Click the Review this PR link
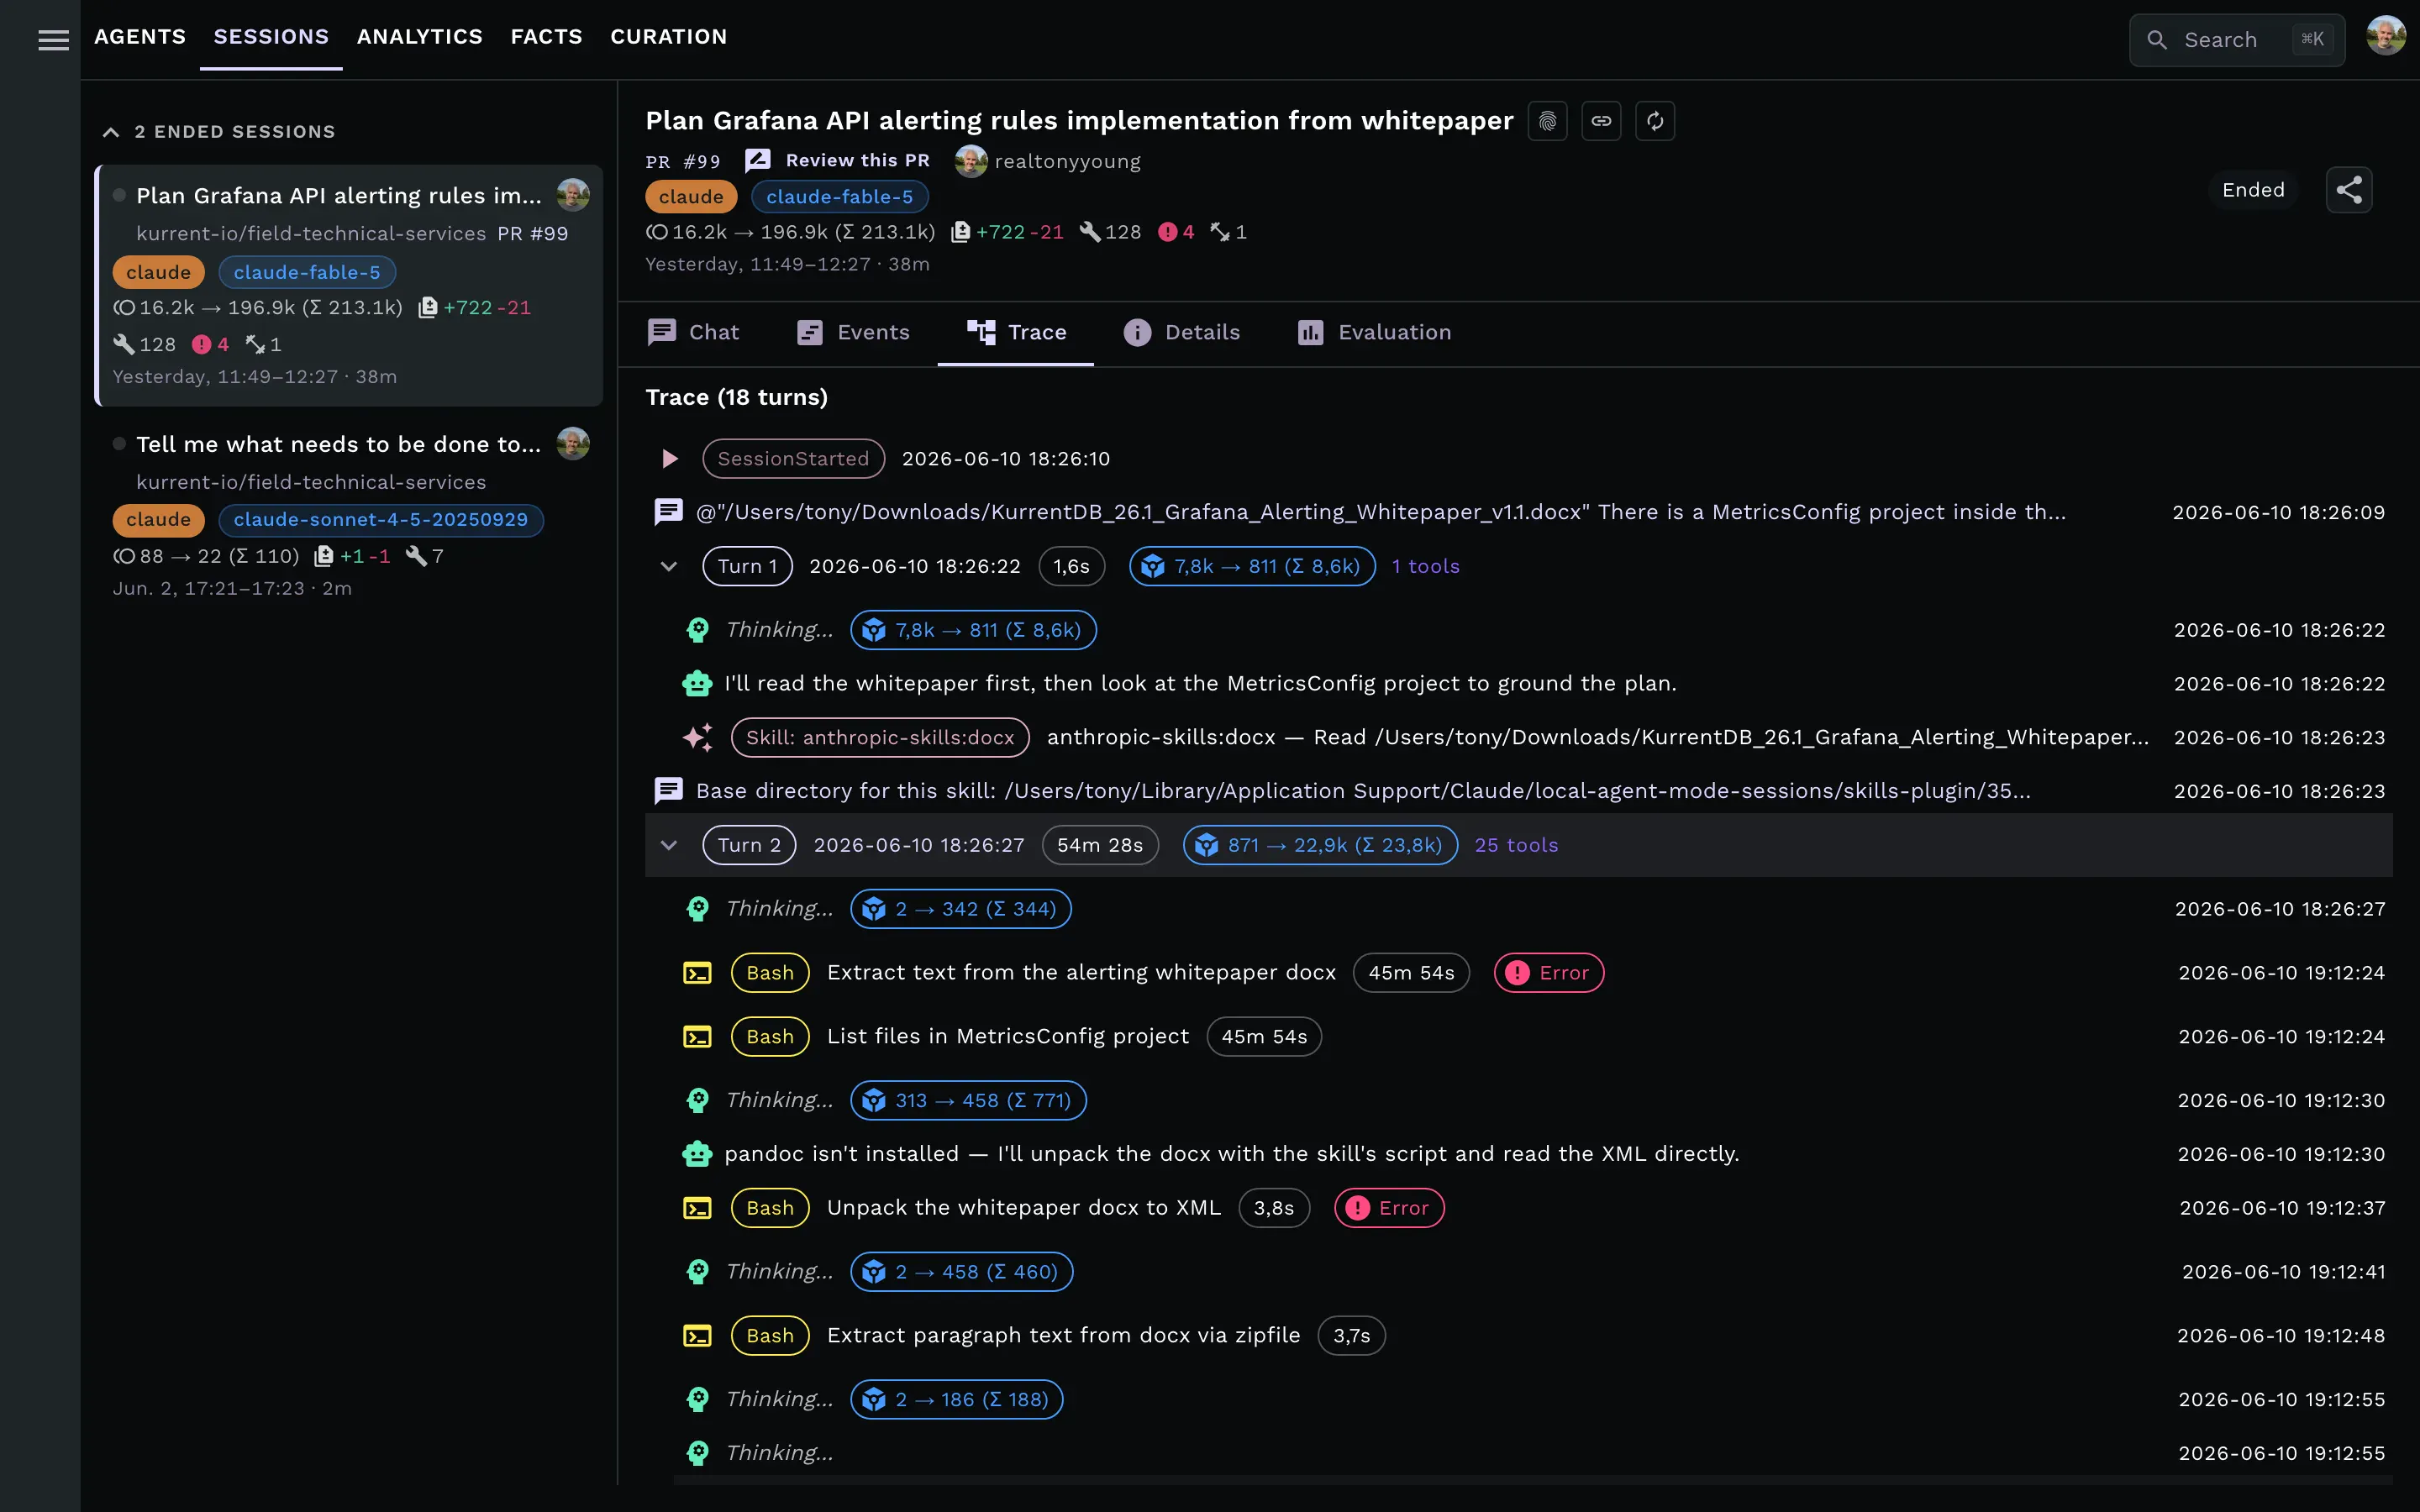Screen dimensions: 2420x1512 pos(858,160)
